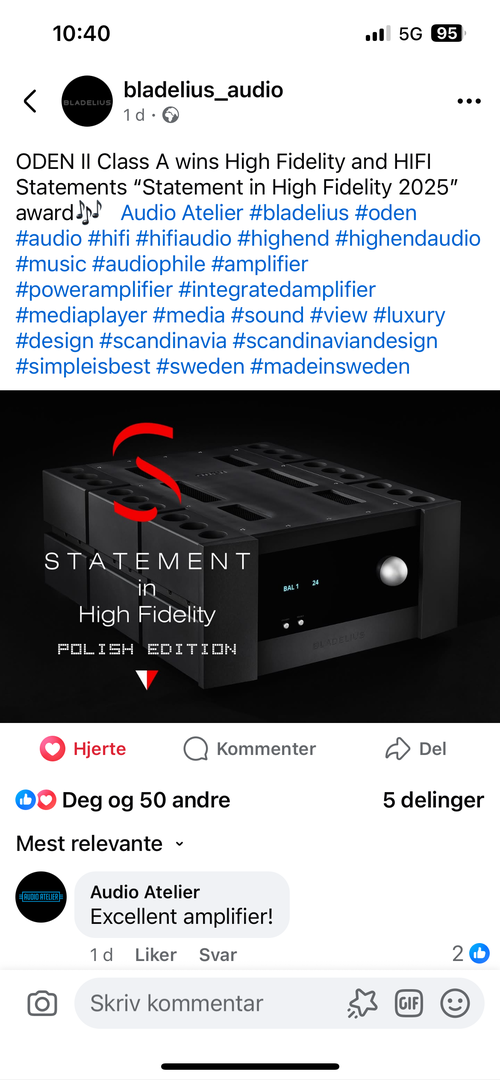Image resolution: width=500 pixels, height=1080 pixels.
Task: Open the amplifier award image
Action: [250, 557]
